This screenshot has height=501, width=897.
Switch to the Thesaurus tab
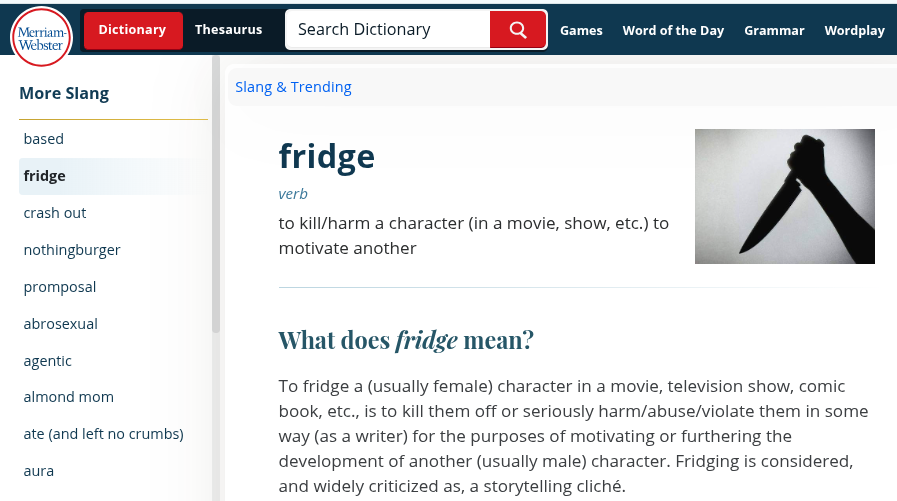point(228,30)
